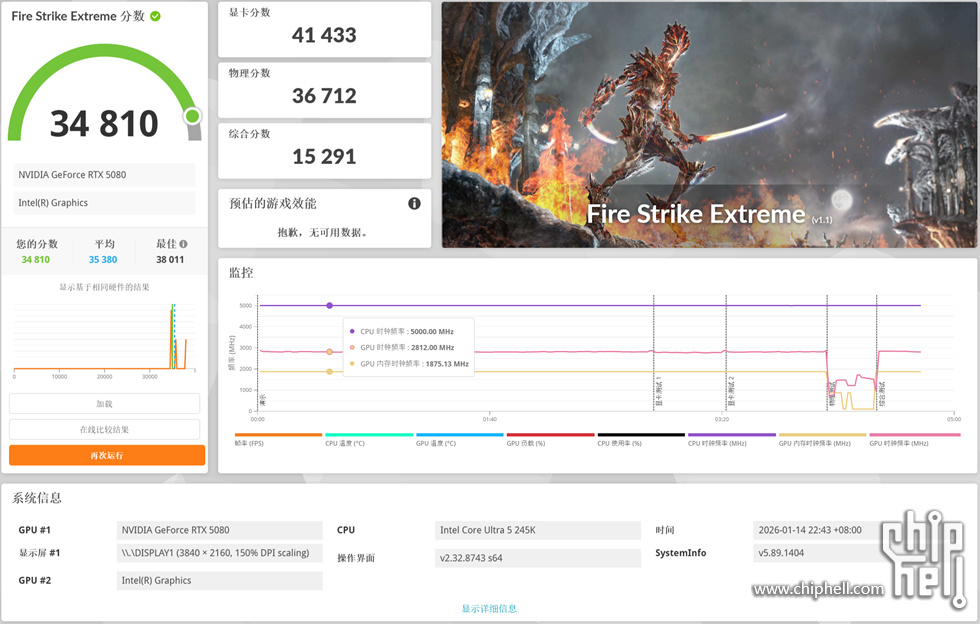Click the 2026-01-14 22:43 time field
The image size is (980, 624).
pyautogui.click(x=819, y=530)
